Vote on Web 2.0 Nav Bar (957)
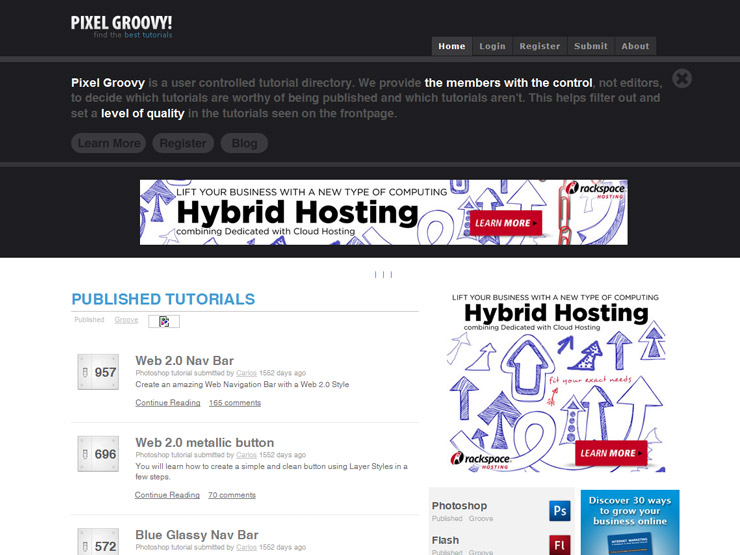The image size is (740, 555). click(98, 372)
